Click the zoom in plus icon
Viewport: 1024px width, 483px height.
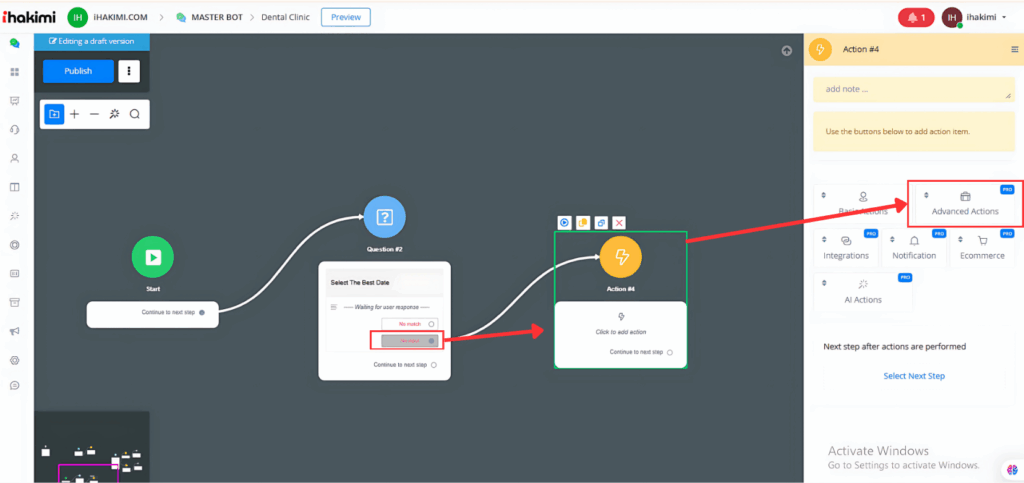click(75, 114)
